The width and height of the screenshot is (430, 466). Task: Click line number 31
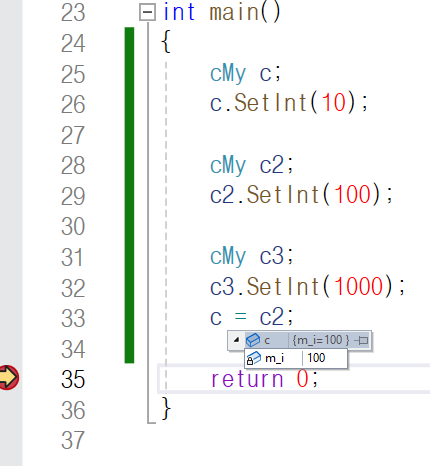pyautogui.click(x=72, y=257)
